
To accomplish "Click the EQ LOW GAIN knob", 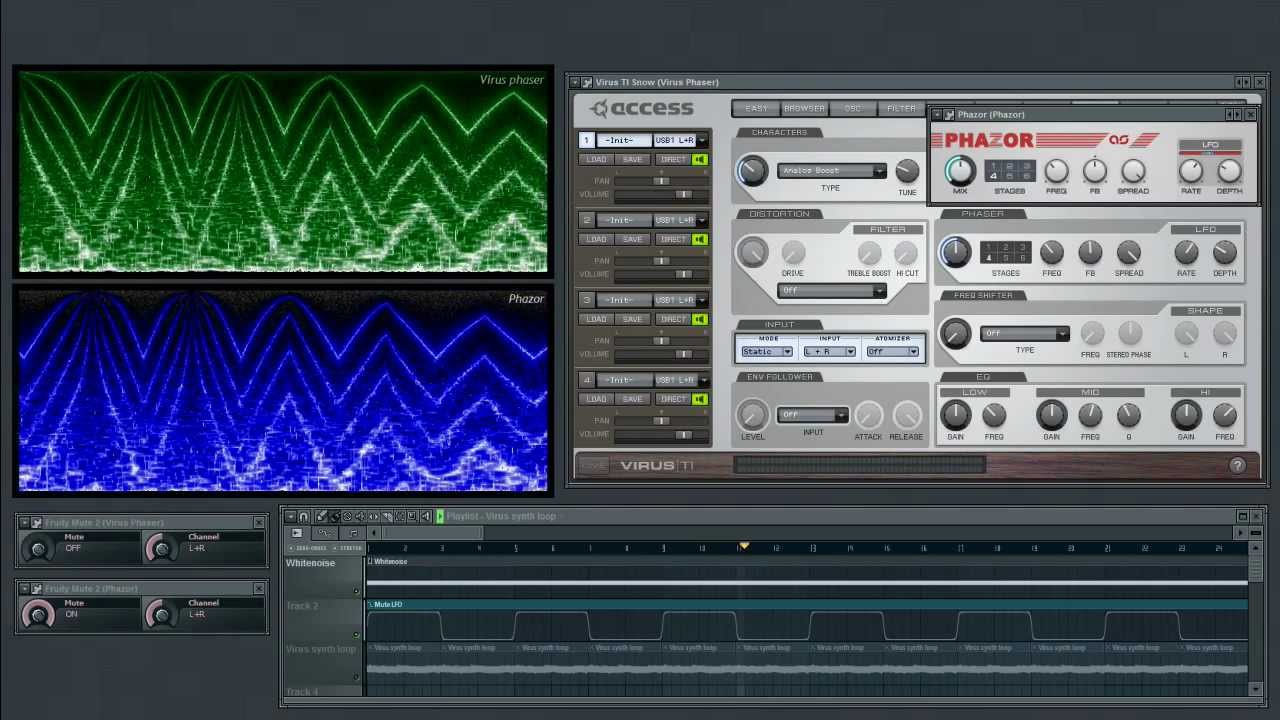I will pos(955,416).
